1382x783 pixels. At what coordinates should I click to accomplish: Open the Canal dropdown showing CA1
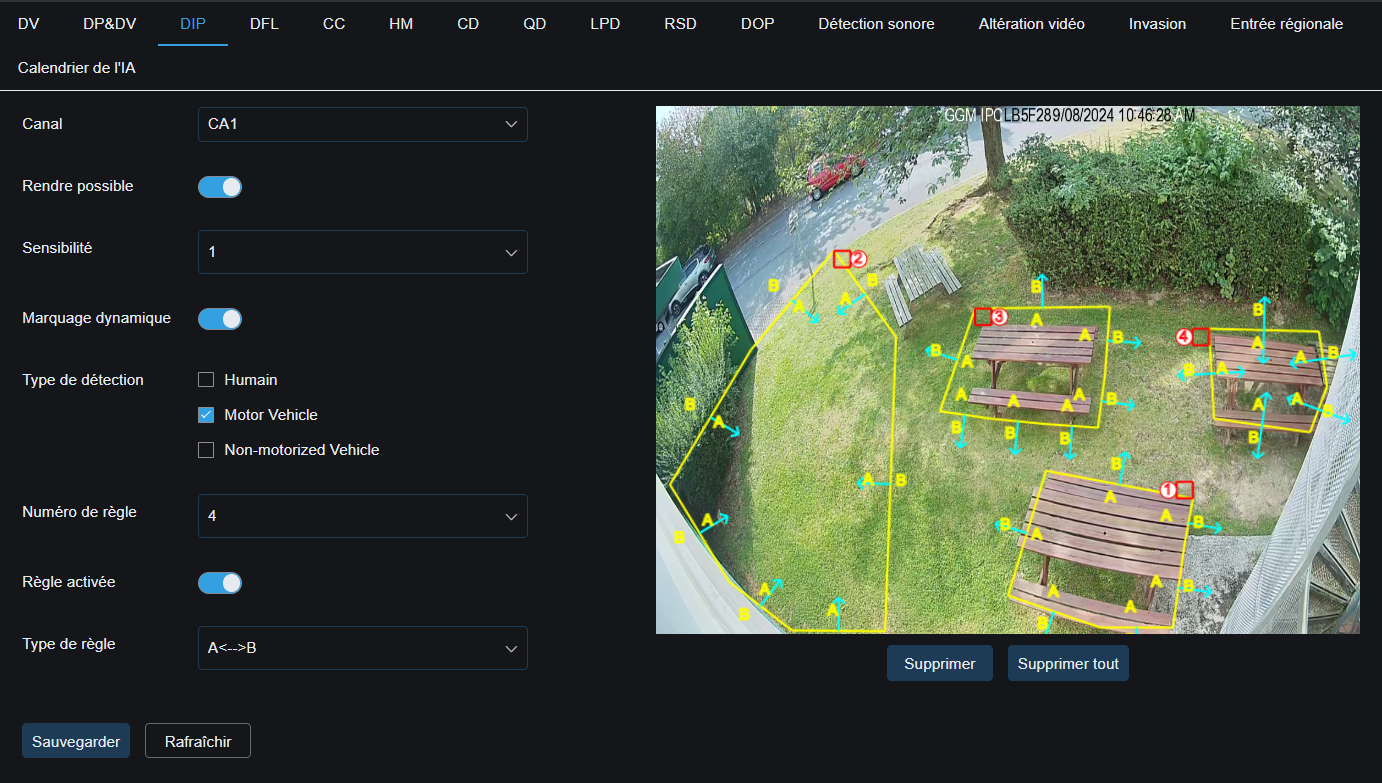tap(362, 124)
